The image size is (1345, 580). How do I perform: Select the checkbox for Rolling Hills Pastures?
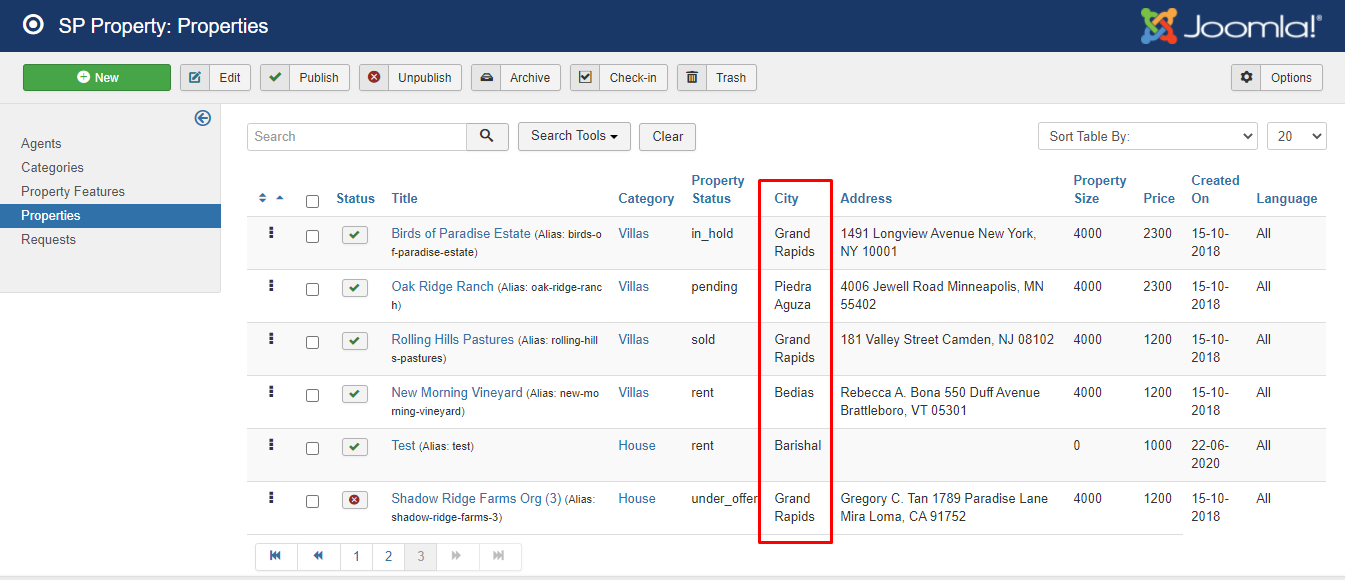pyautogui.click(x=312, y=342)
